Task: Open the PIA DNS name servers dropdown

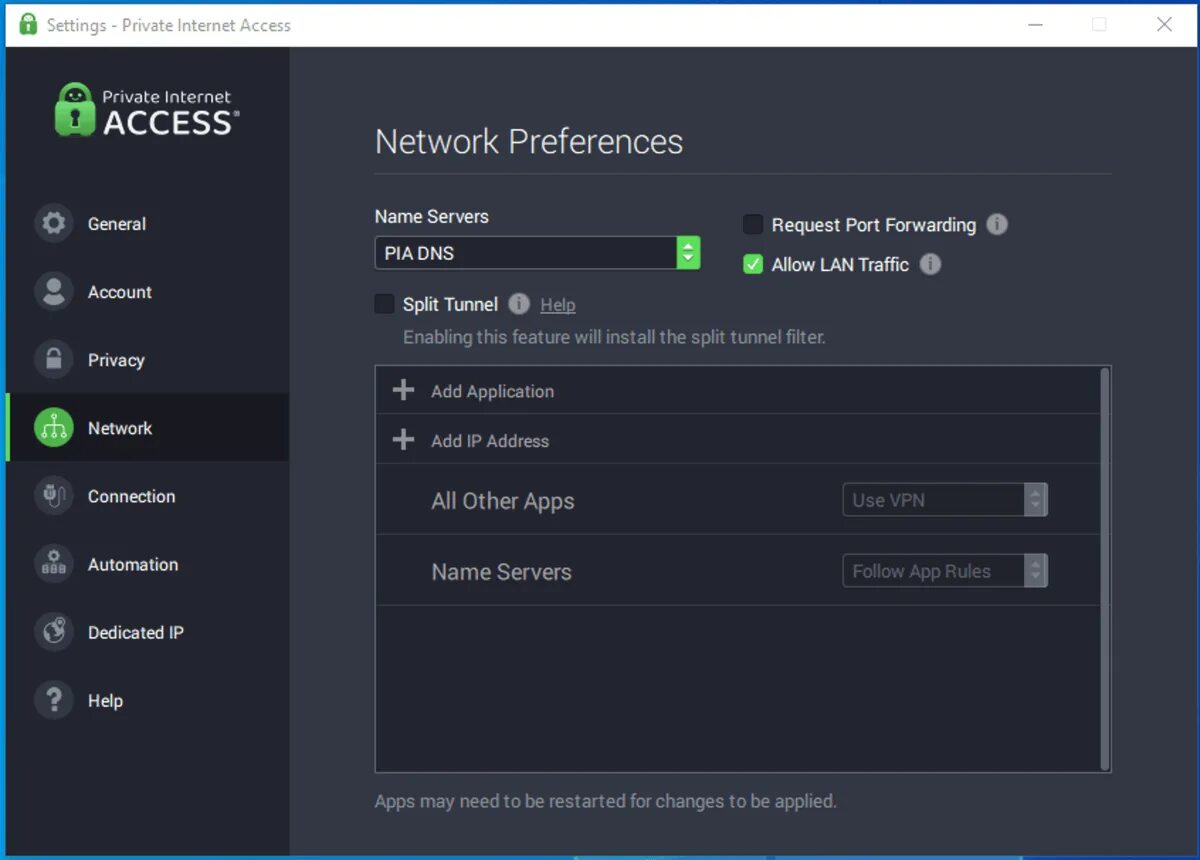Action: pos(537,253)
